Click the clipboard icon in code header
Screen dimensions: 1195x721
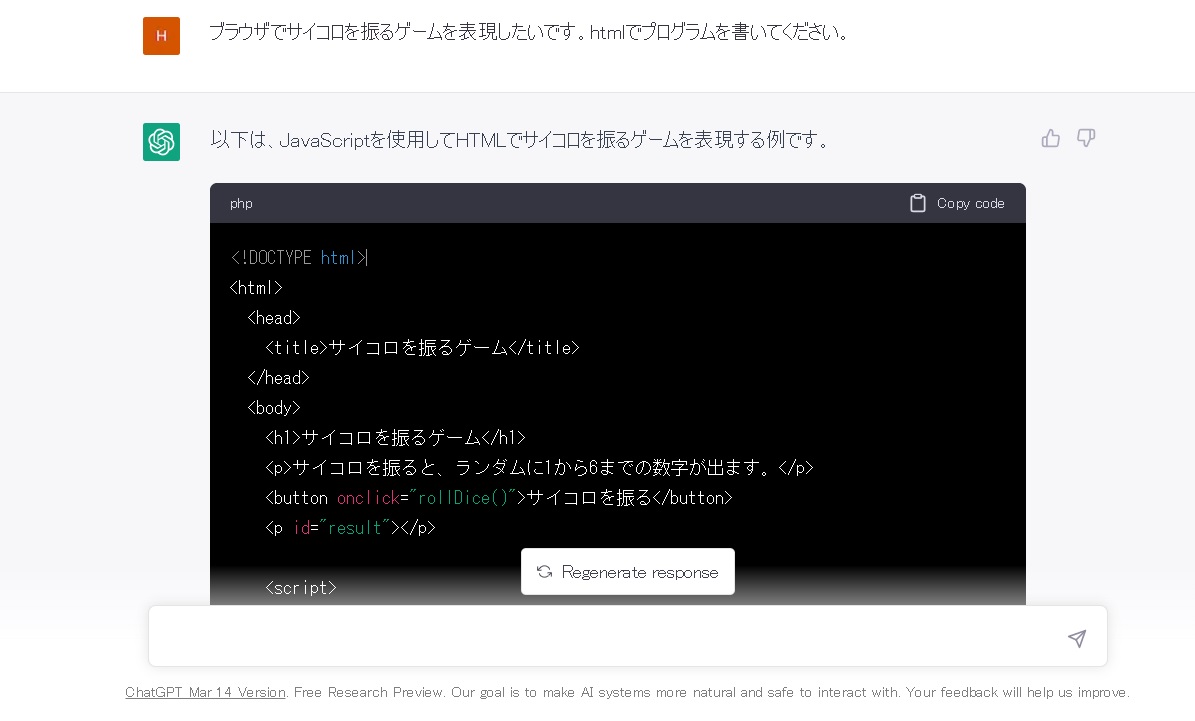(x=918, y=203)
